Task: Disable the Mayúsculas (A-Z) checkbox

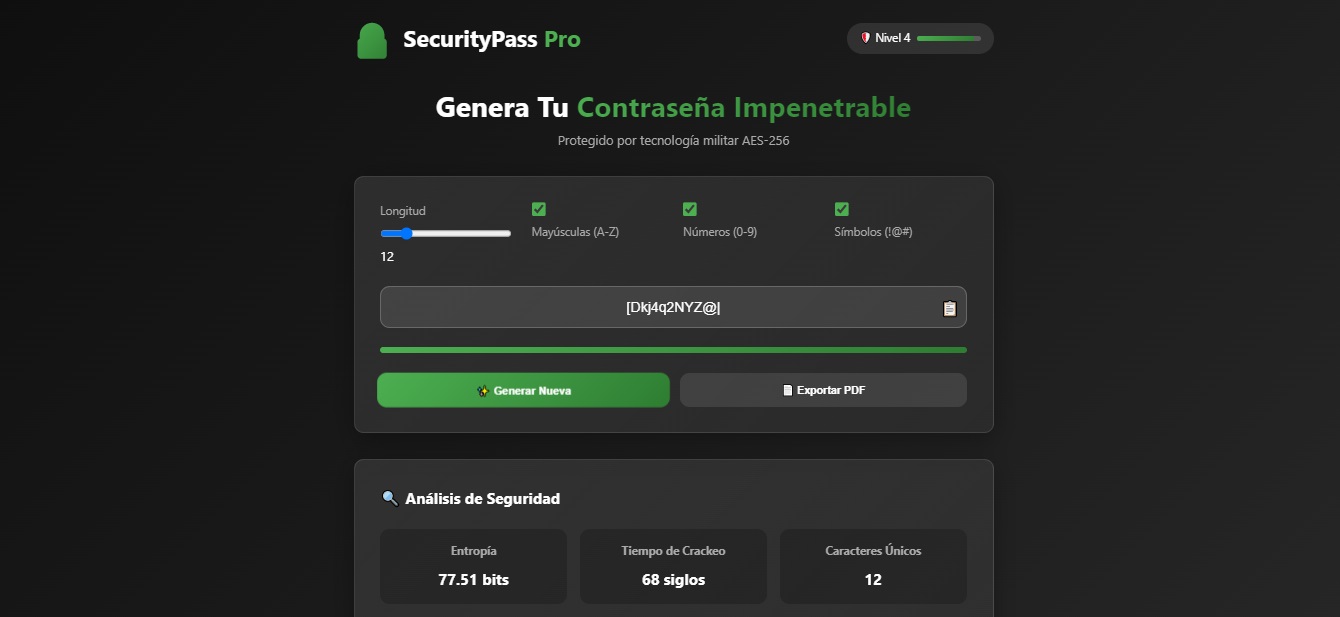Action: click(538, 209)
